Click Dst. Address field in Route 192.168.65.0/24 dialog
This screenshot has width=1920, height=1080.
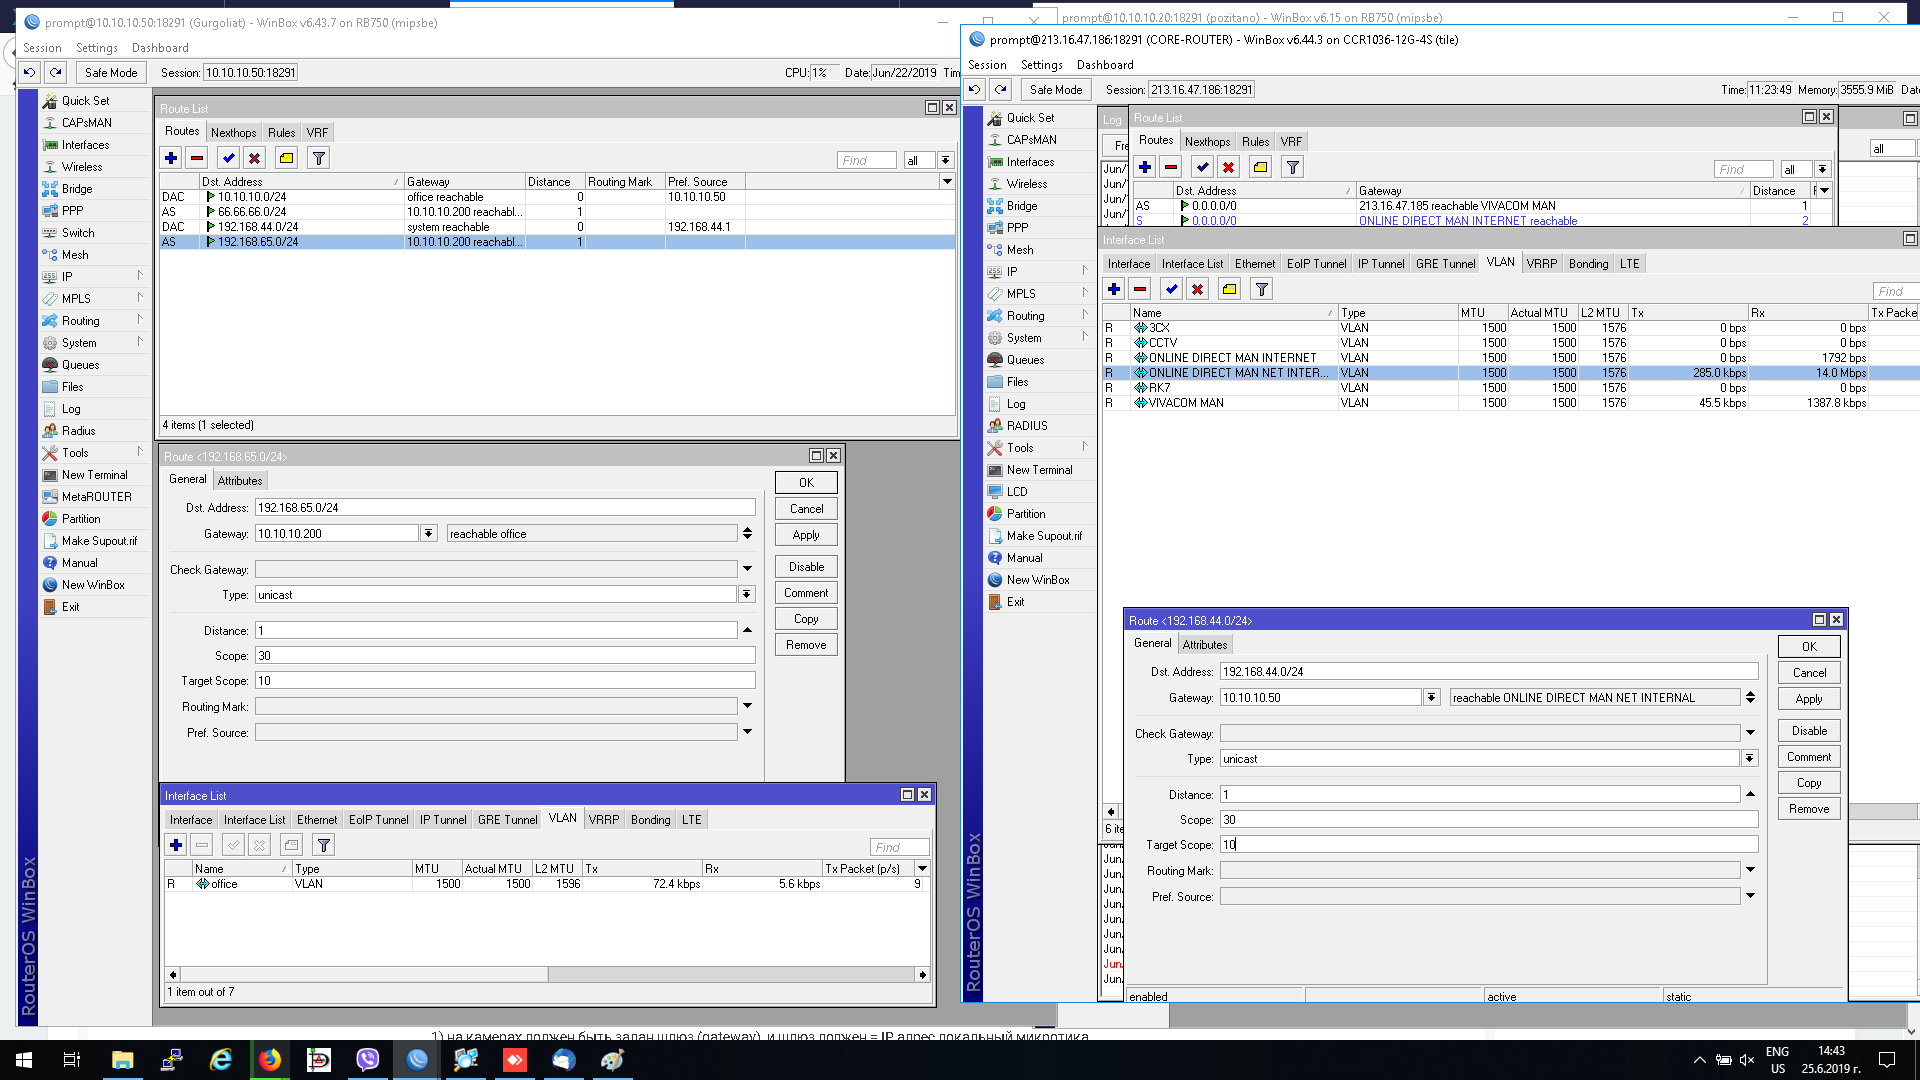pos(505,508)
